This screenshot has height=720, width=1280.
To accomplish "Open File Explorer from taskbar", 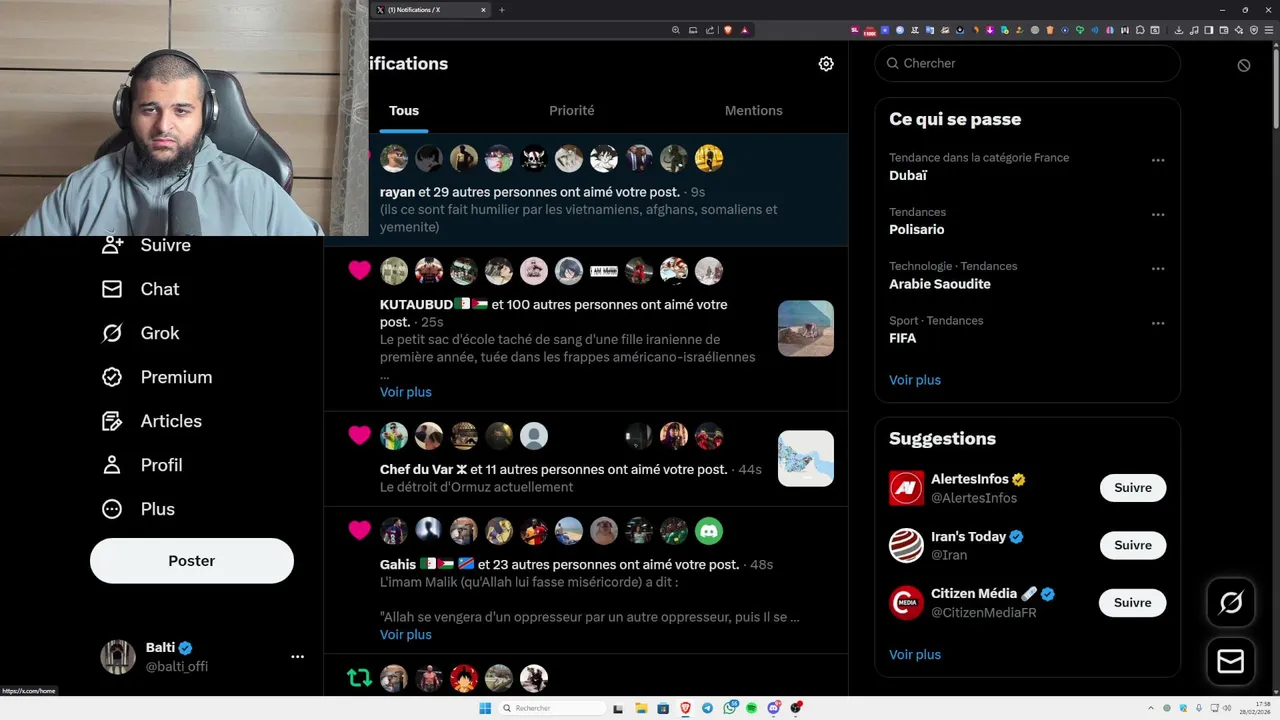I will (641, 708).
